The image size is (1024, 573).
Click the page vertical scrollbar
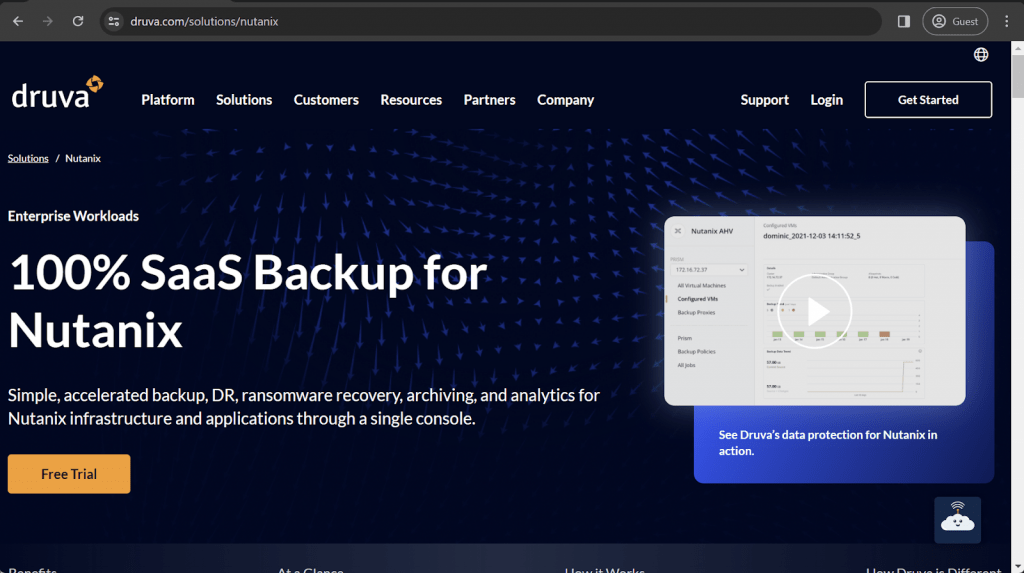(1017, 76)
